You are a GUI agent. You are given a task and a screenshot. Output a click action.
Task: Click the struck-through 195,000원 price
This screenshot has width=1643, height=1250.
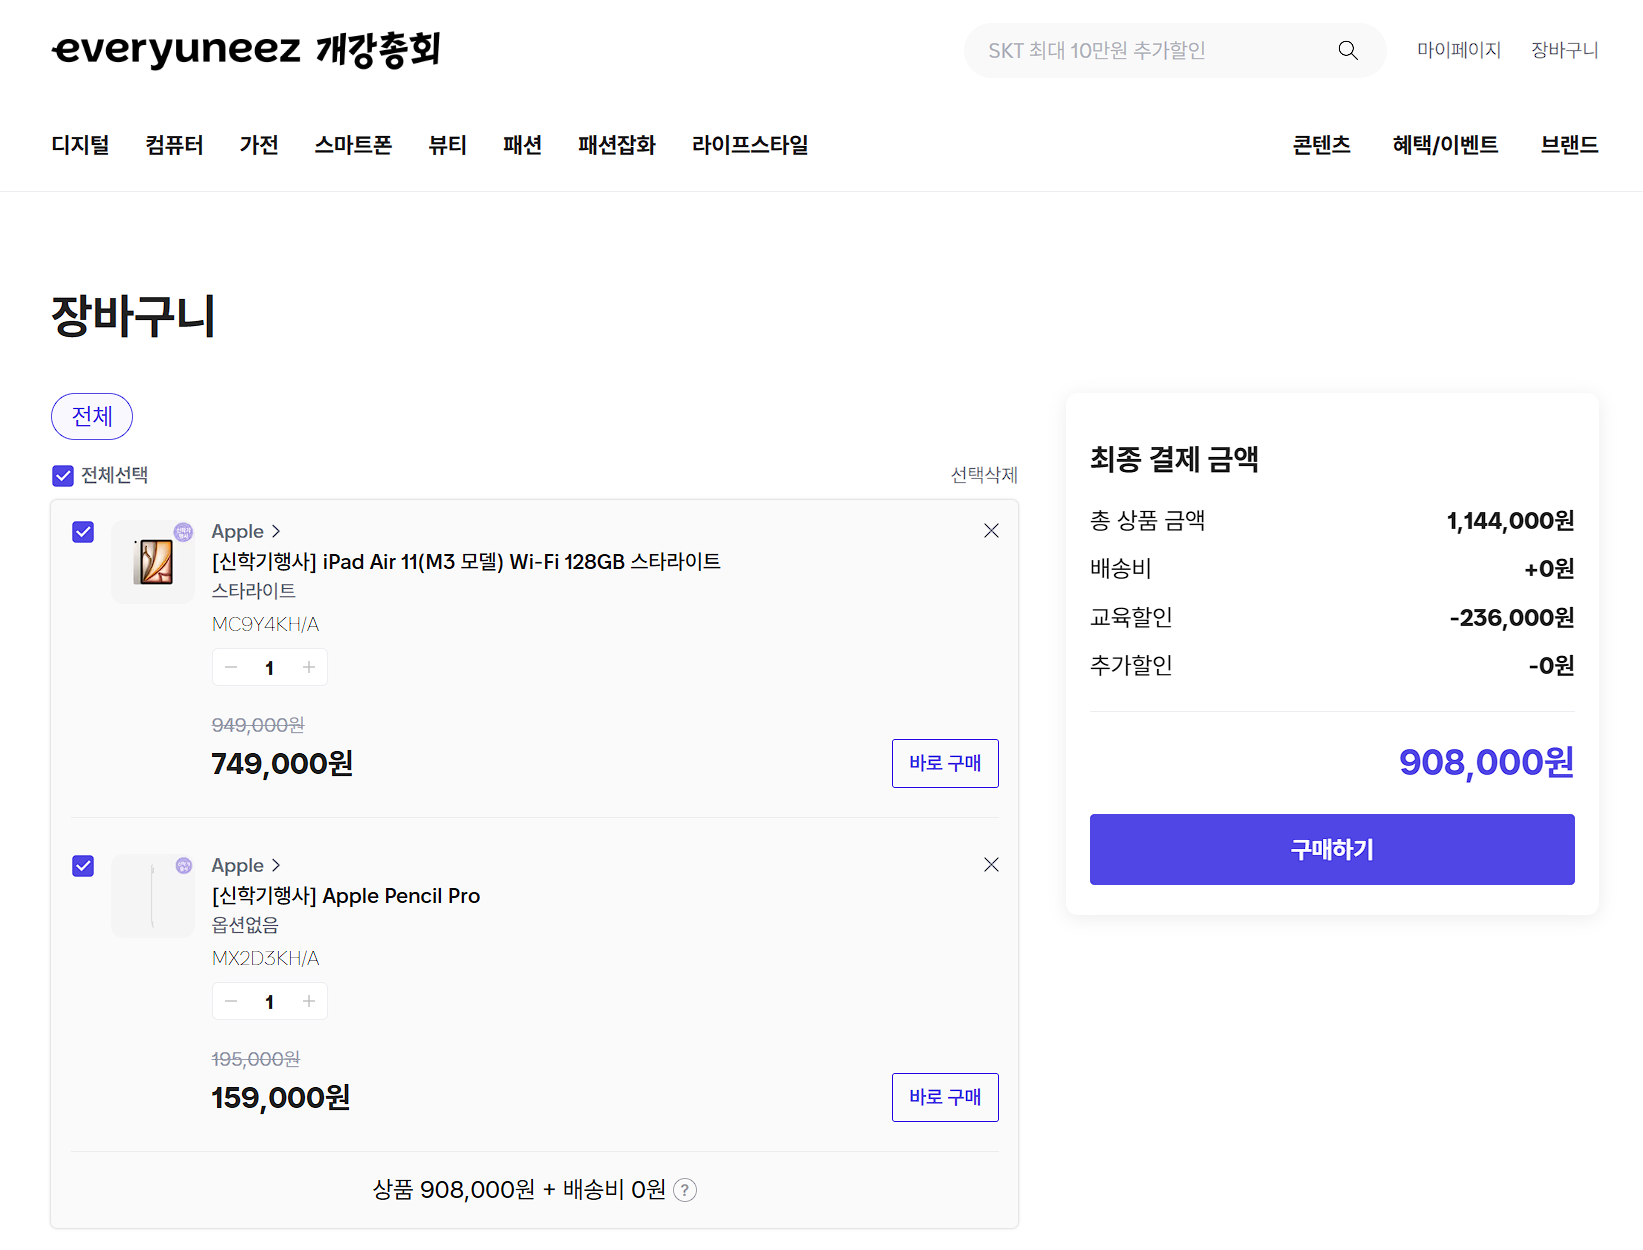pyautogui.click(x=256, y=1059)
